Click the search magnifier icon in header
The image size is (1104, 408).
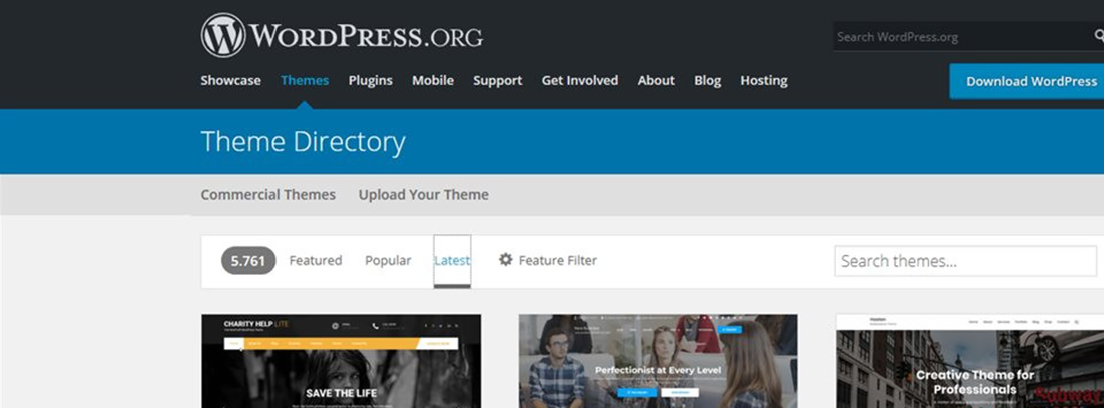pos(1098,36)
